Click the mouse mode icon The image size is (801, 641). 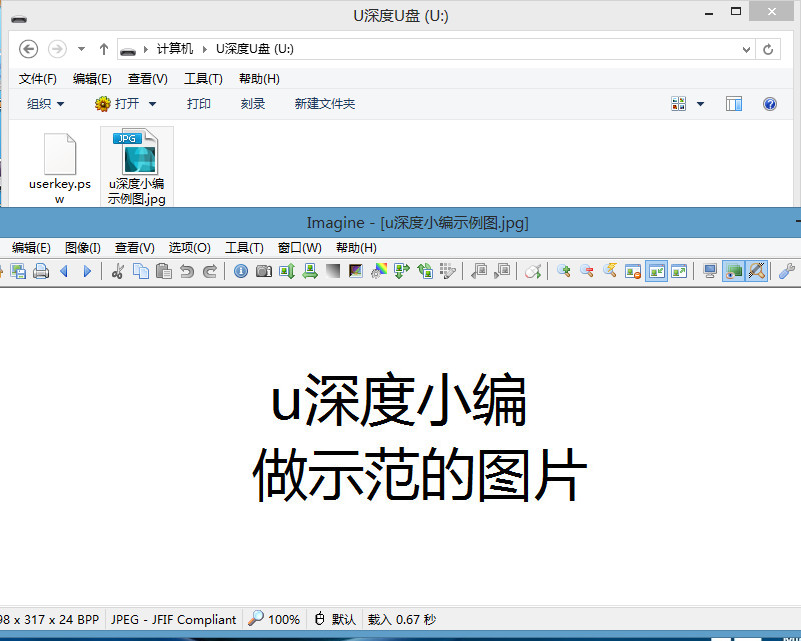coord(532,271)
